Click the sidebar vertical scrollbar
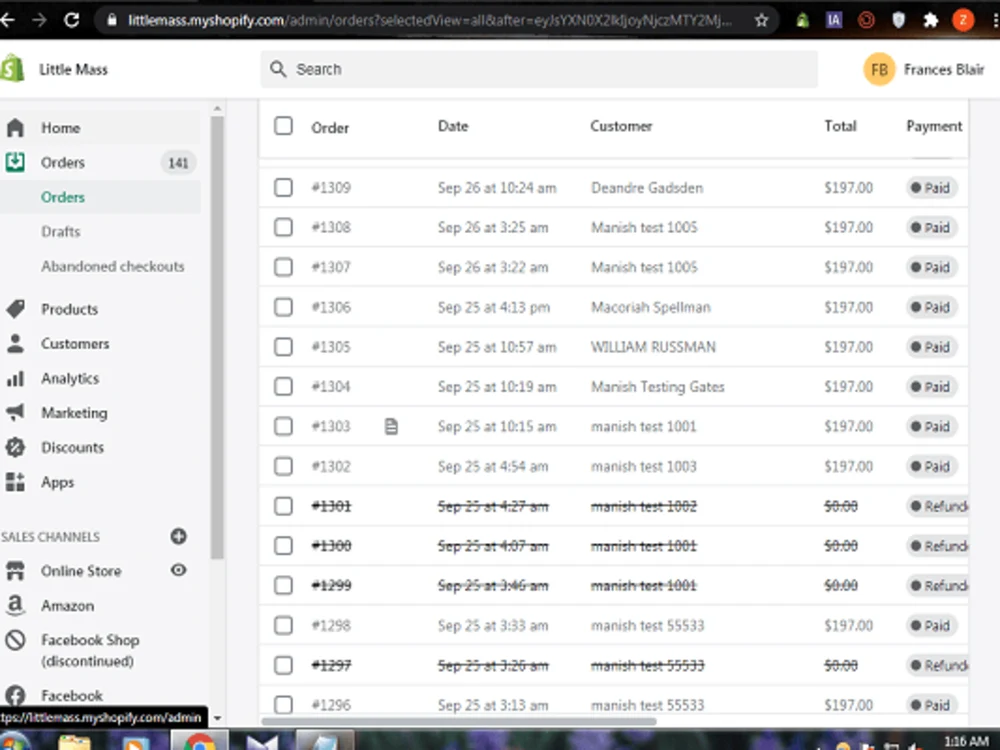The image size is (1000, 750). tap(217, 337)
